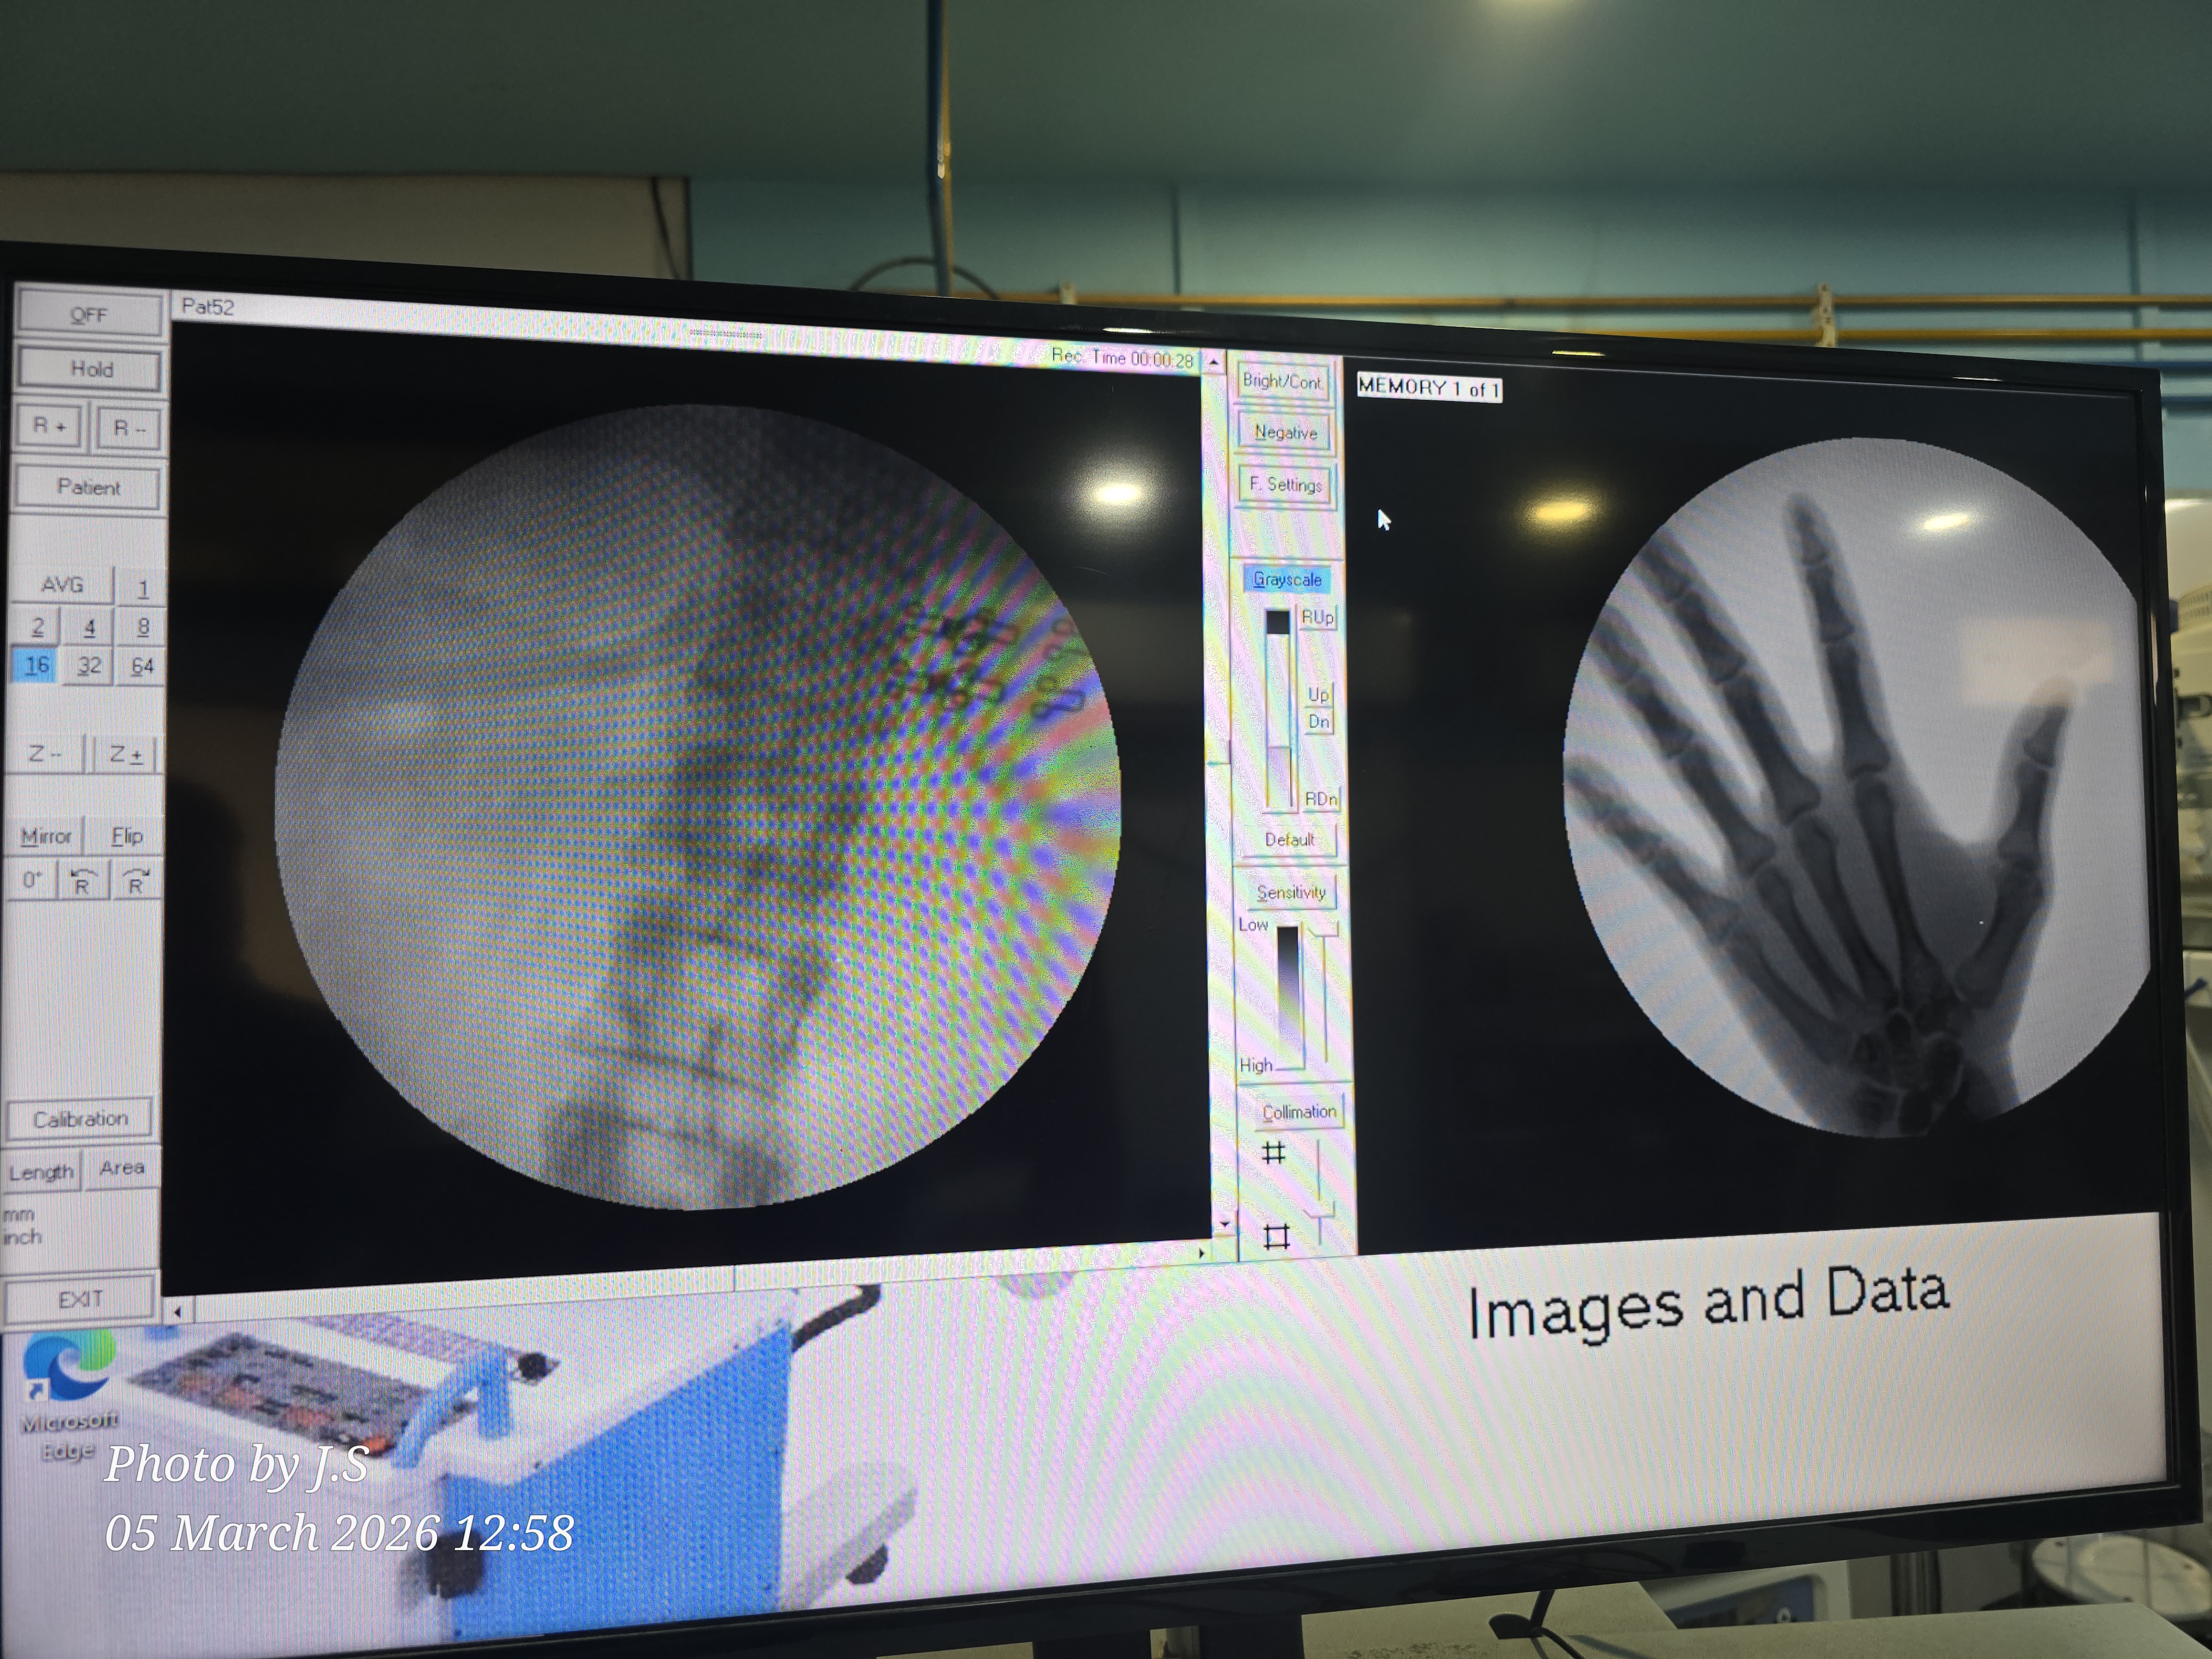Click the "inch" unit label

tap(22, 1237)
